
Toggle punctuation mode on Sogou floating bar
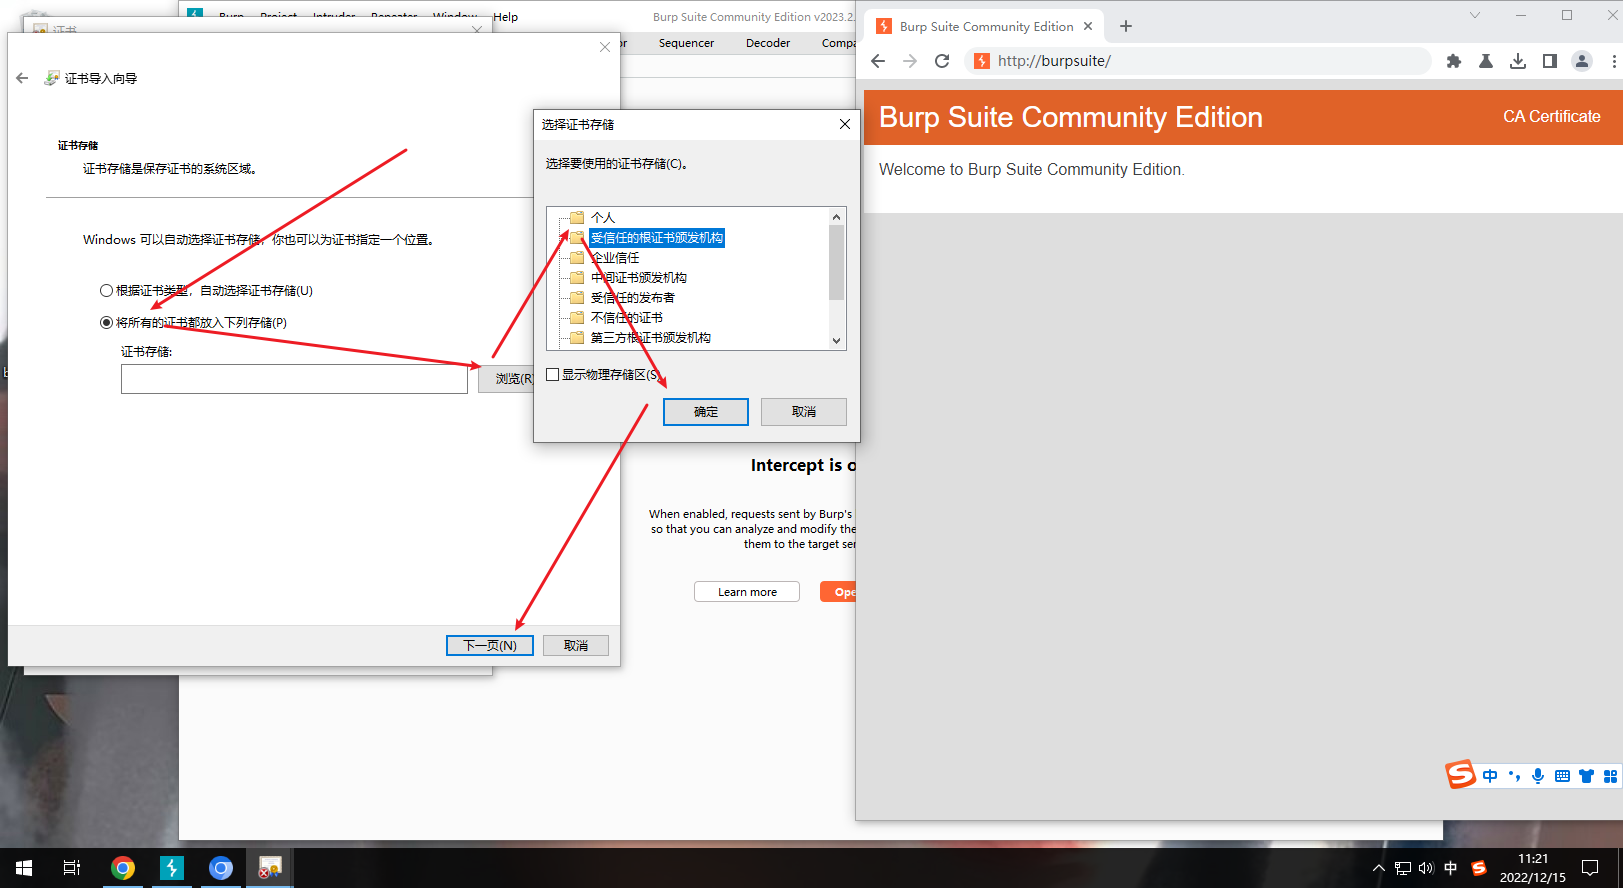1514,776
